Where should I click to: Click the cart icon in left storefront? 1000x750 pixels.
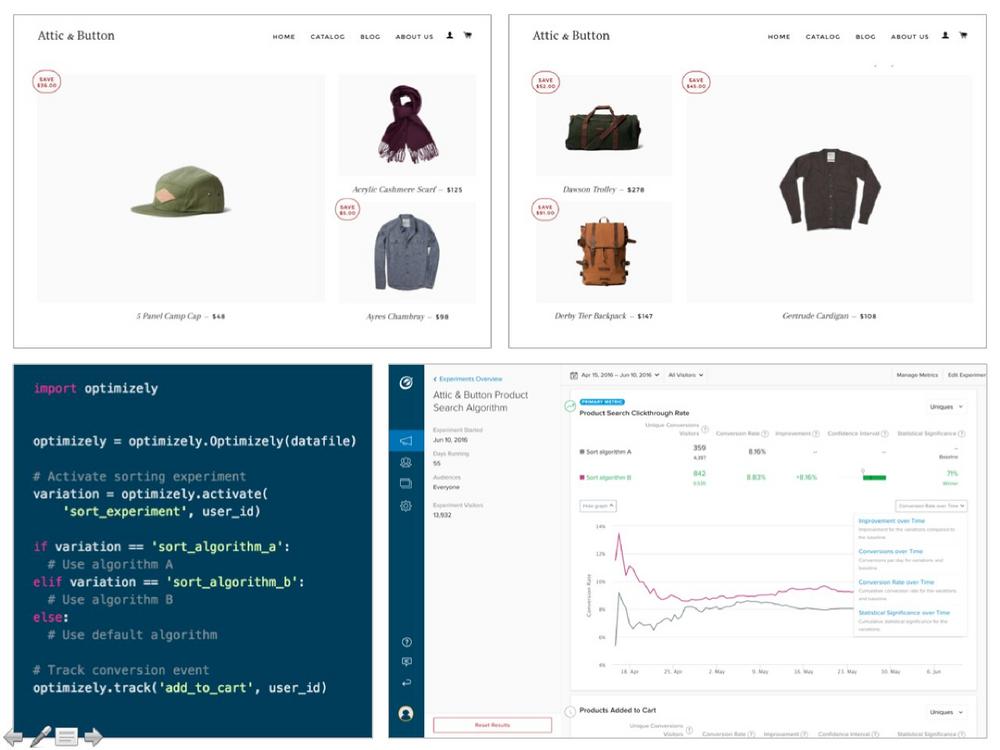(467, 36)
